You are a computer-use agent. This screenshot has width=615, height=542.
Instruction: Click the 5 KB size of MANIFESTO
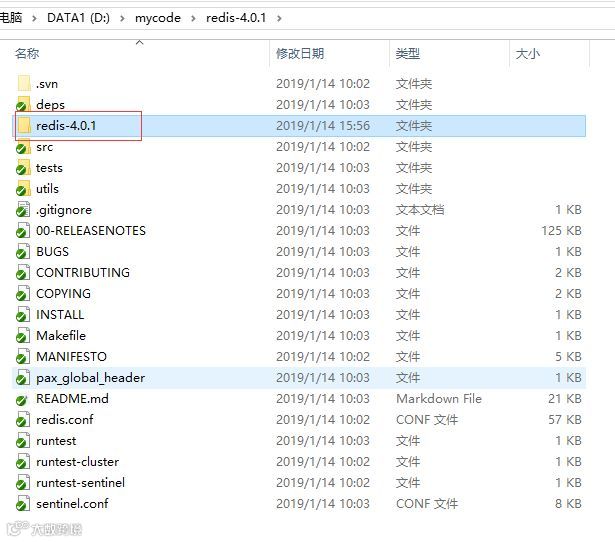568,356
